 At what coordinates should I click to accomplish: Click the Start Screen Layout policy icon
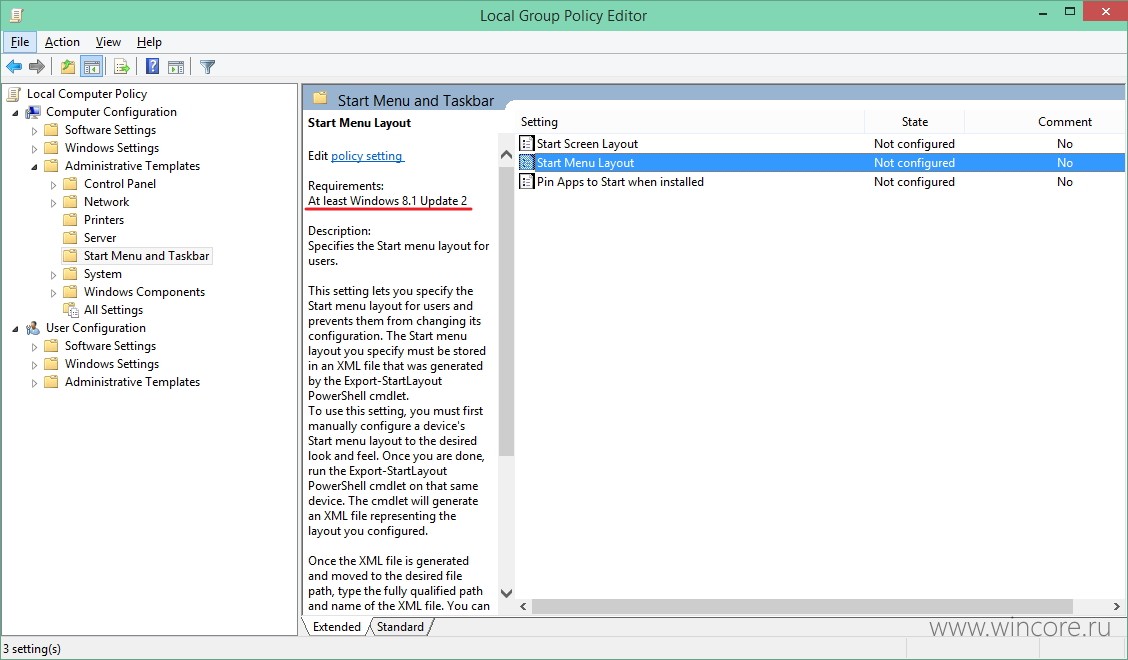[x=527, y=143]
